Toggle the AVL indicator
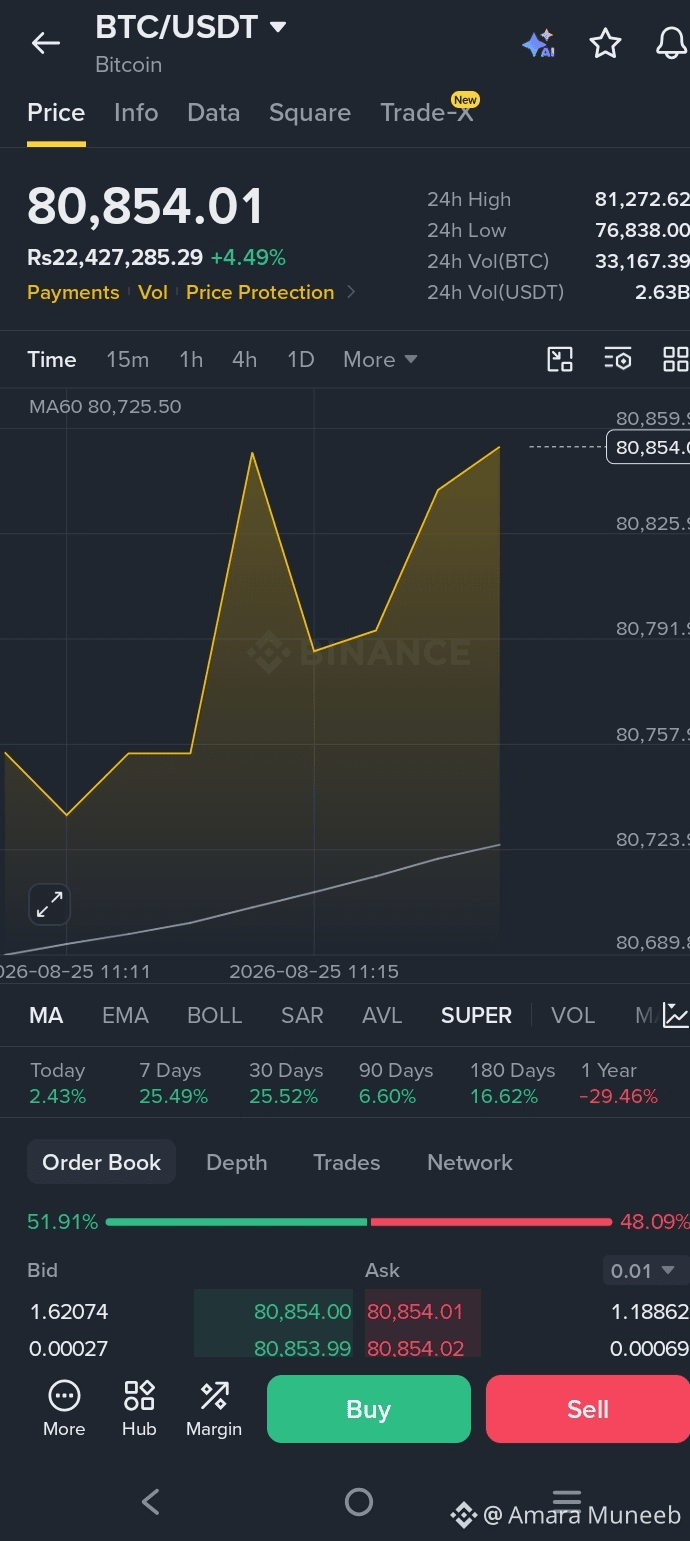The image size is (690, 1541). [x=382, y=1016]
